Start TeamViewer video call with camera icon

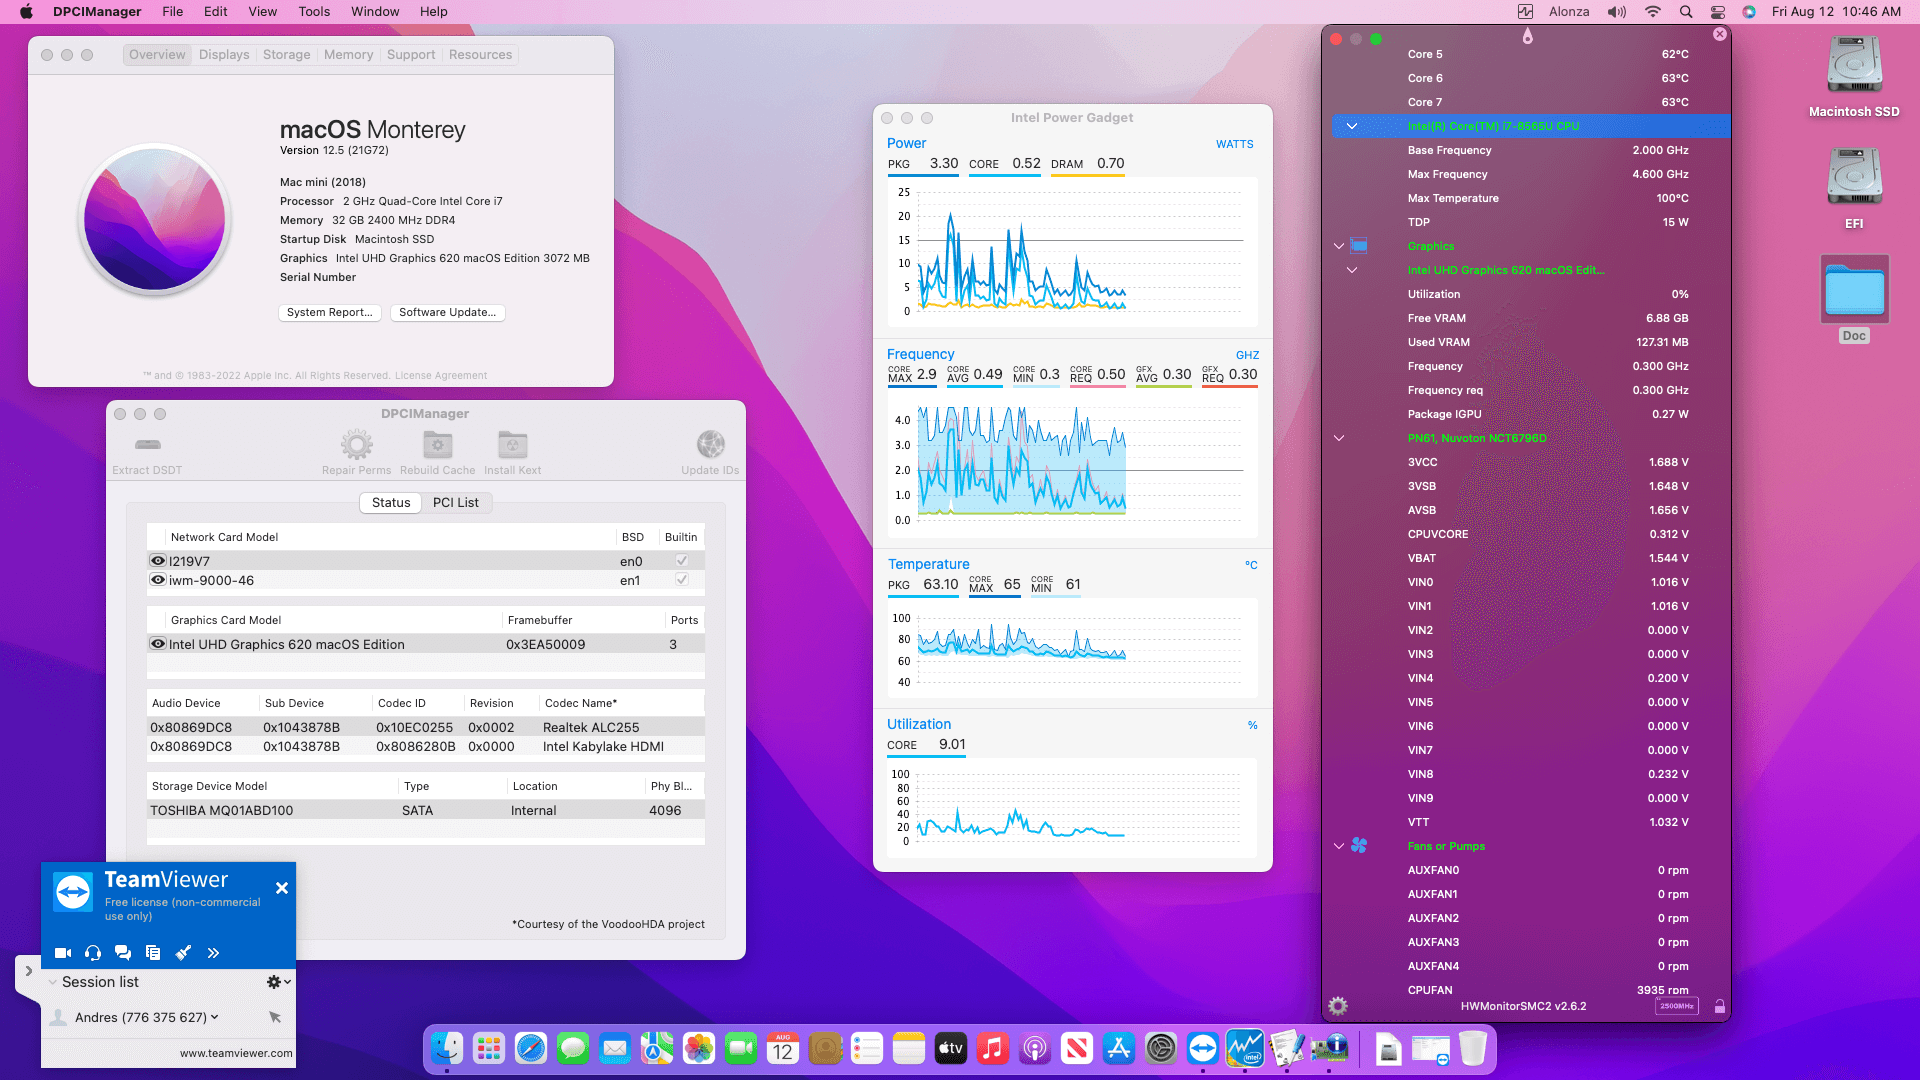click(x=62, y=953)
